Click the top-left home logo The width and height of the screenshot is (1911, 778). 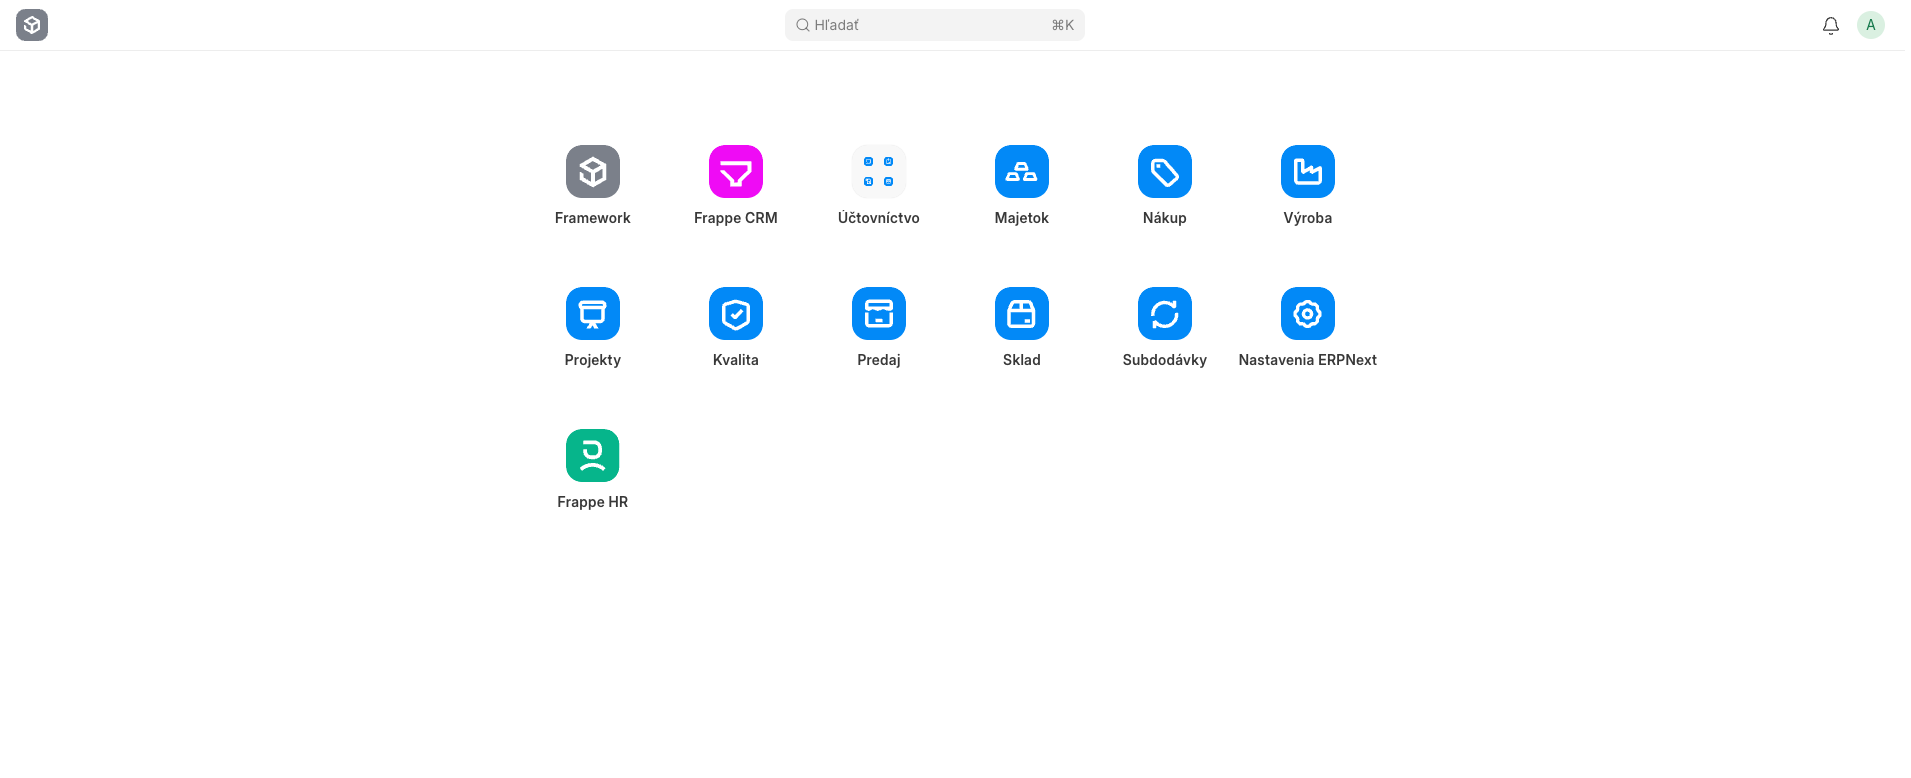32,25
